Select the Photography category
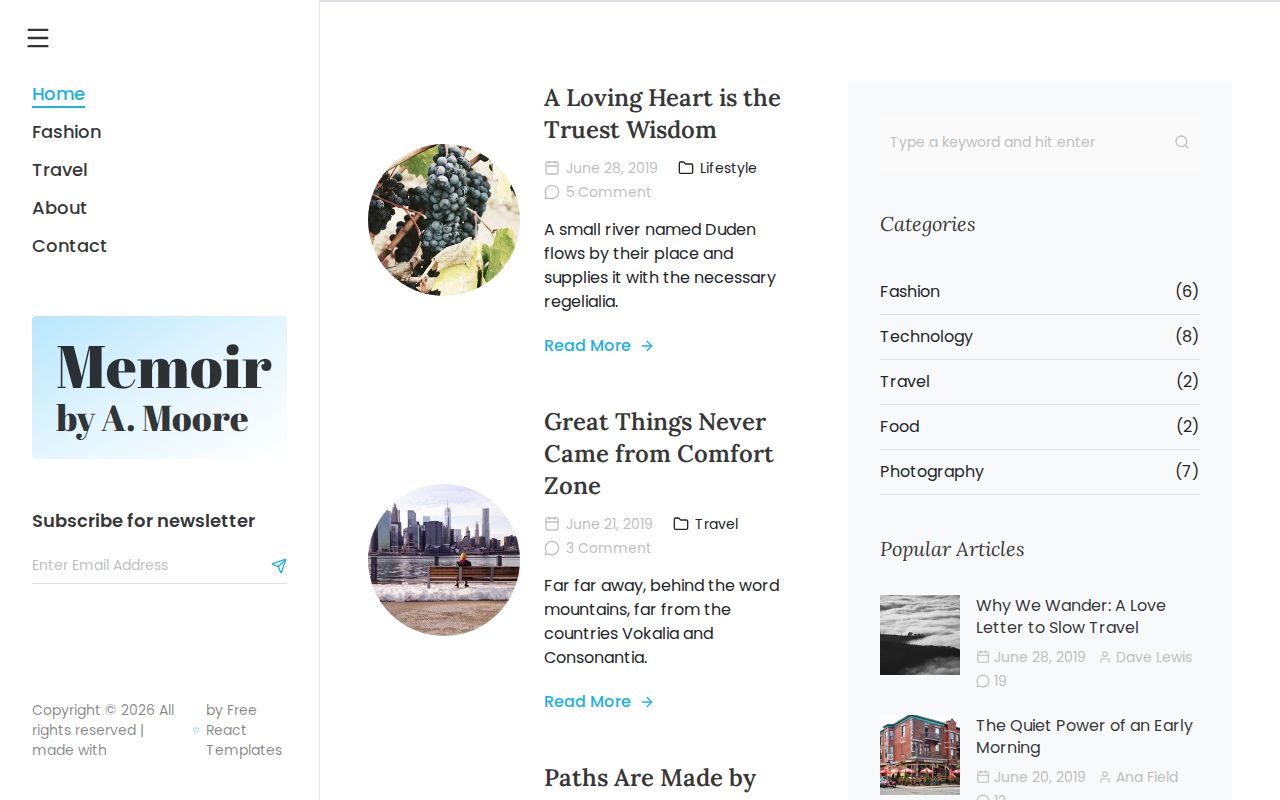The image size is (1280, 800). click(x=1040, y=472)
